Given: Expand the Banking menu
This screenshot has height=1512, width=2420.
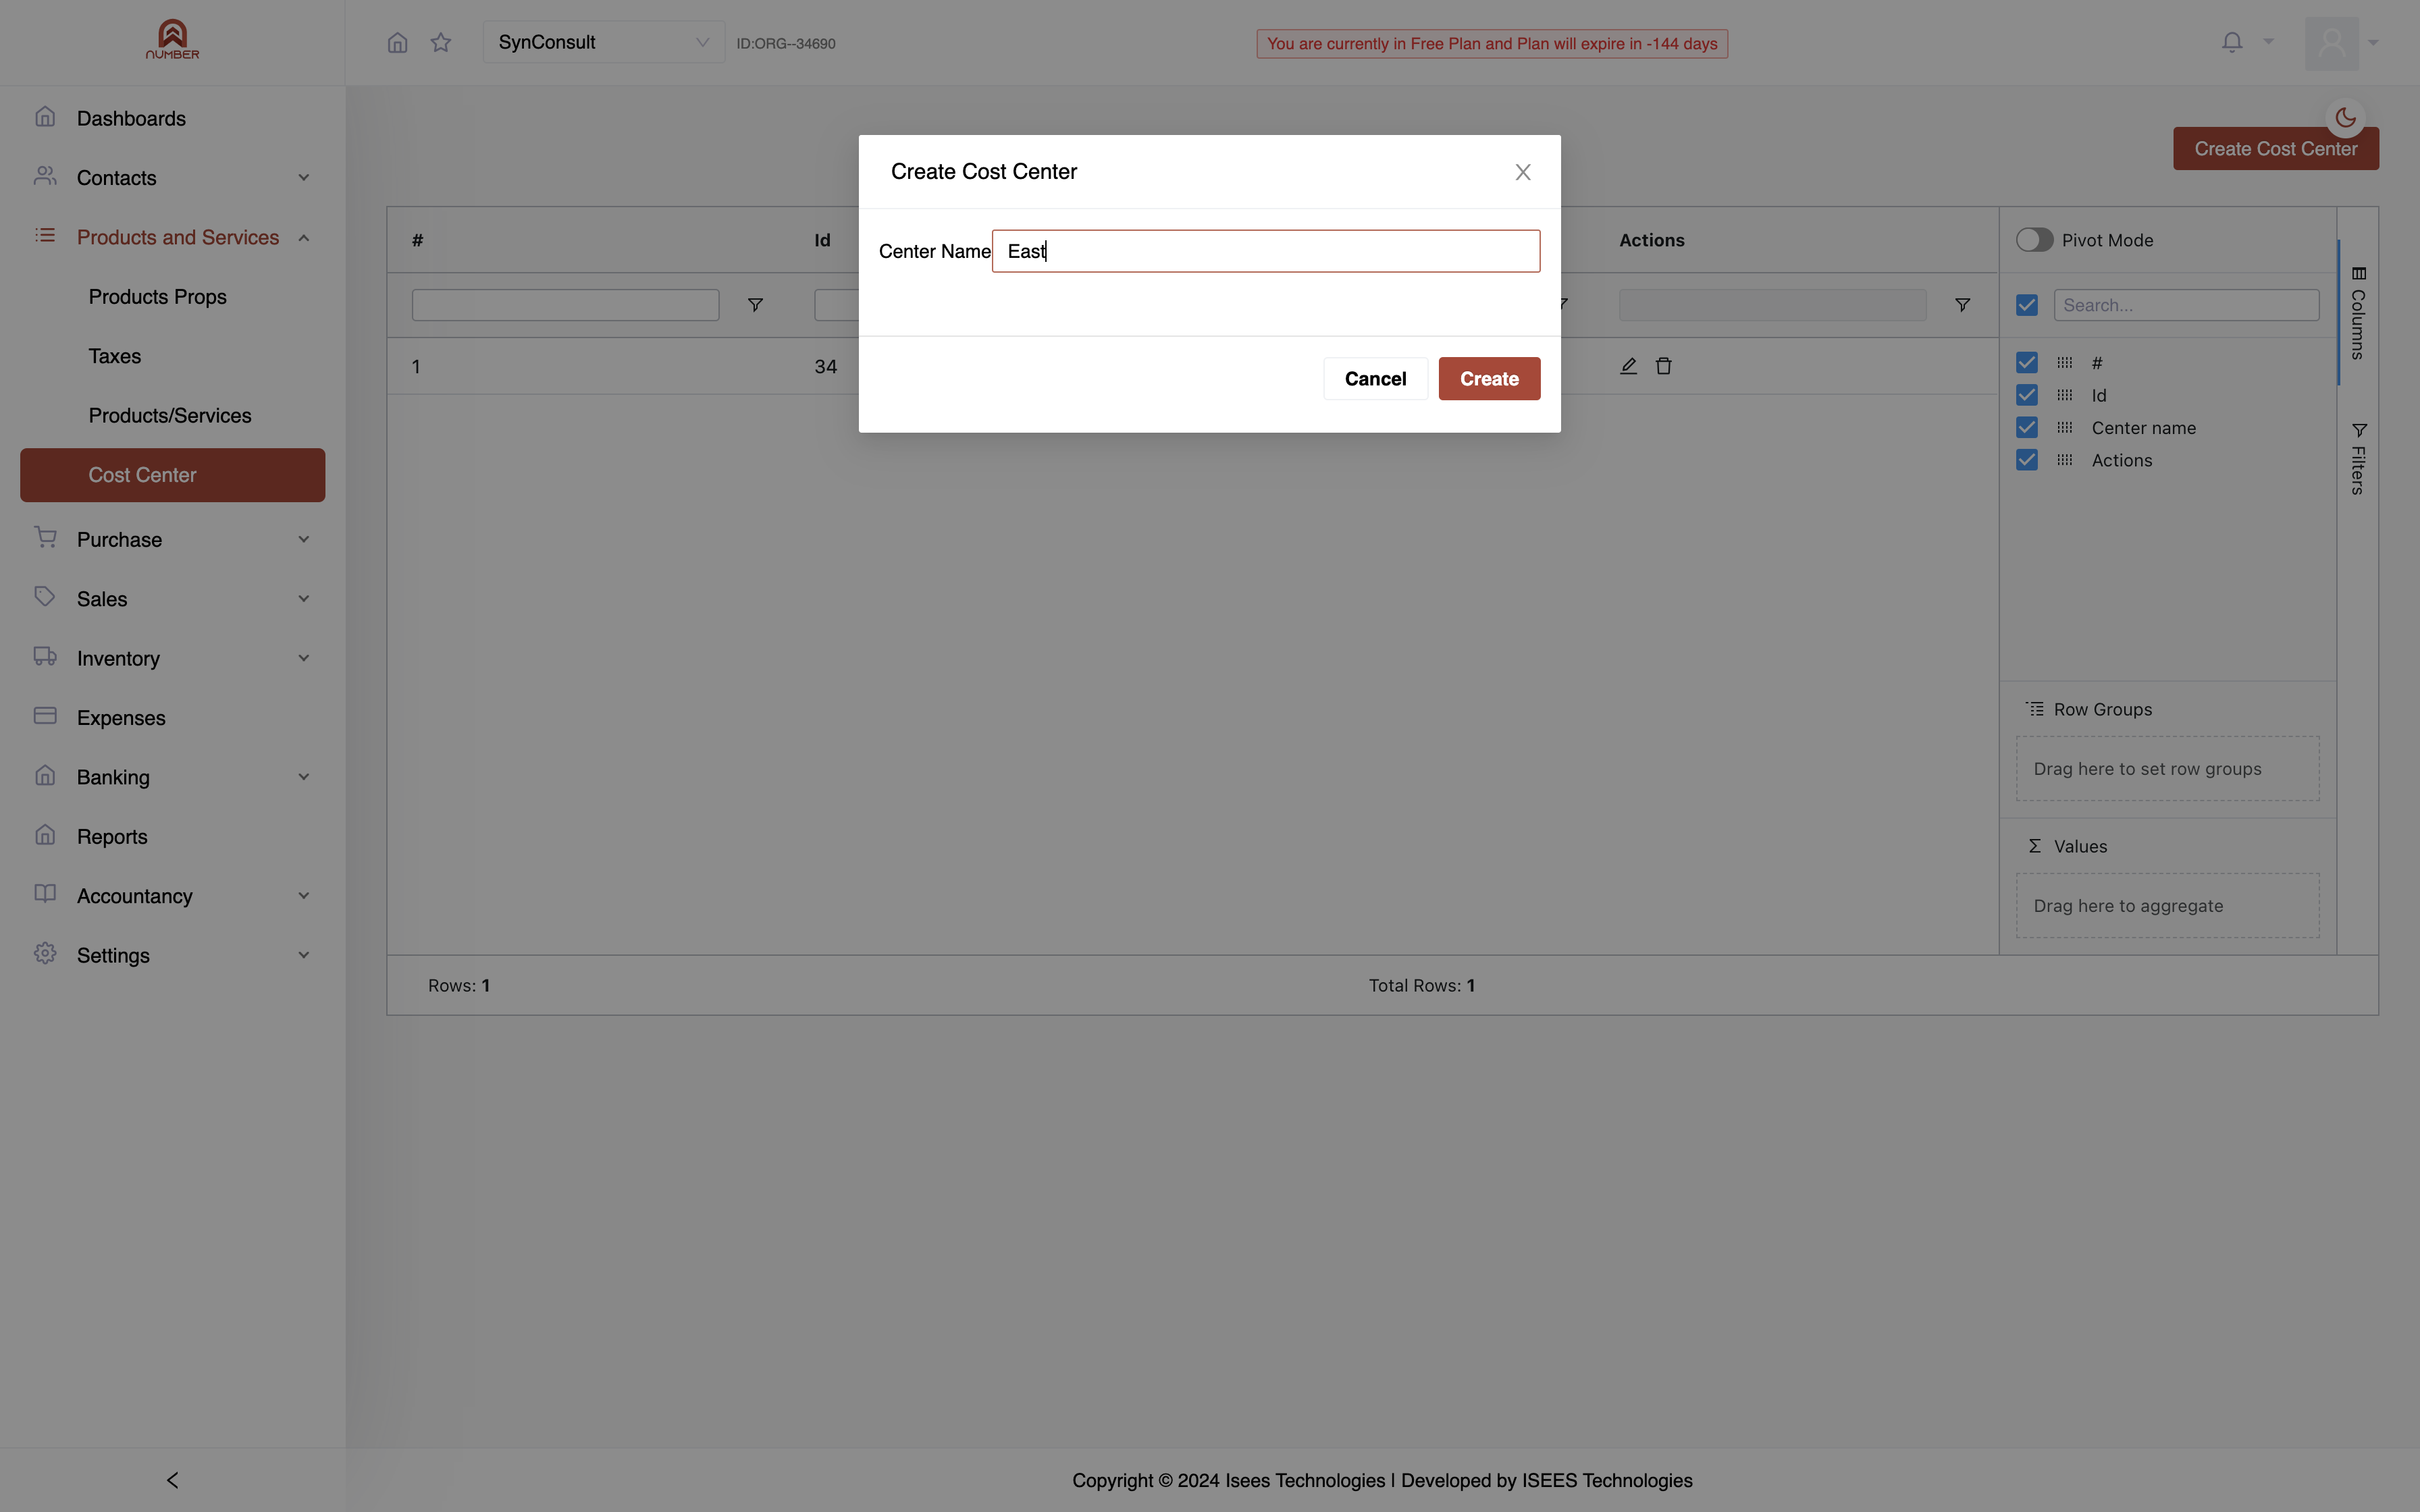Looking at the screenshot, I should click(x=172, y=777).
